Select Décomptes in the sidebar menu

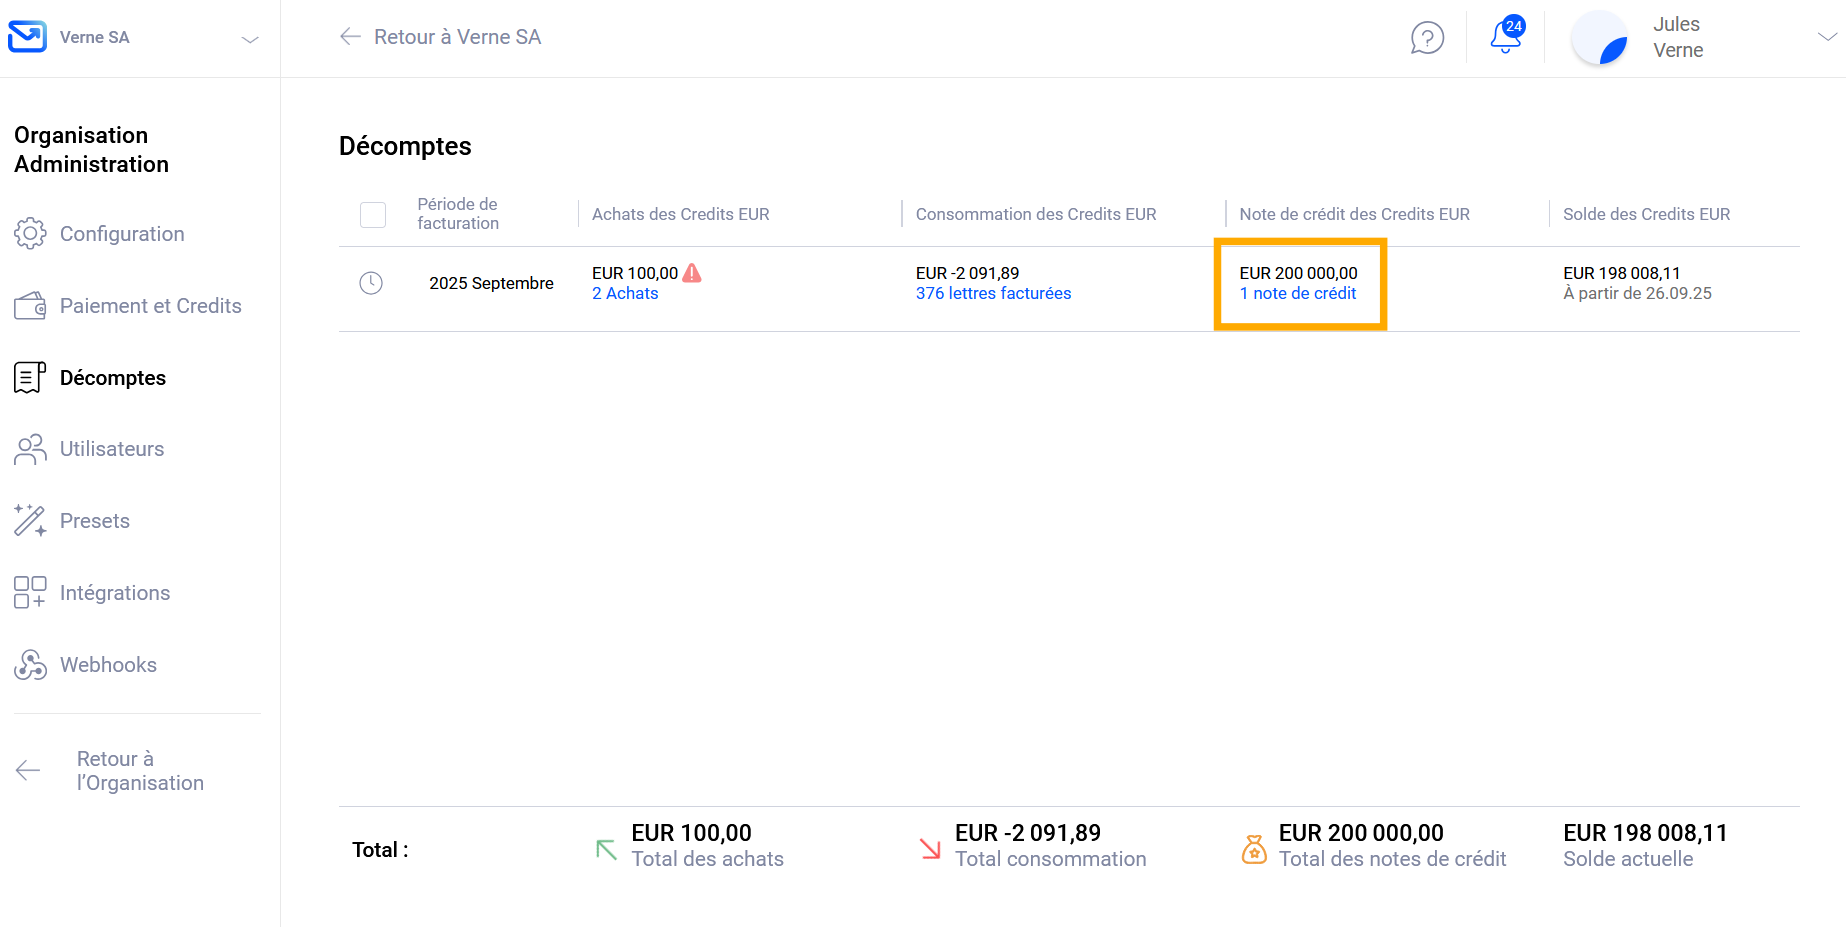click(x=112, y=378)
